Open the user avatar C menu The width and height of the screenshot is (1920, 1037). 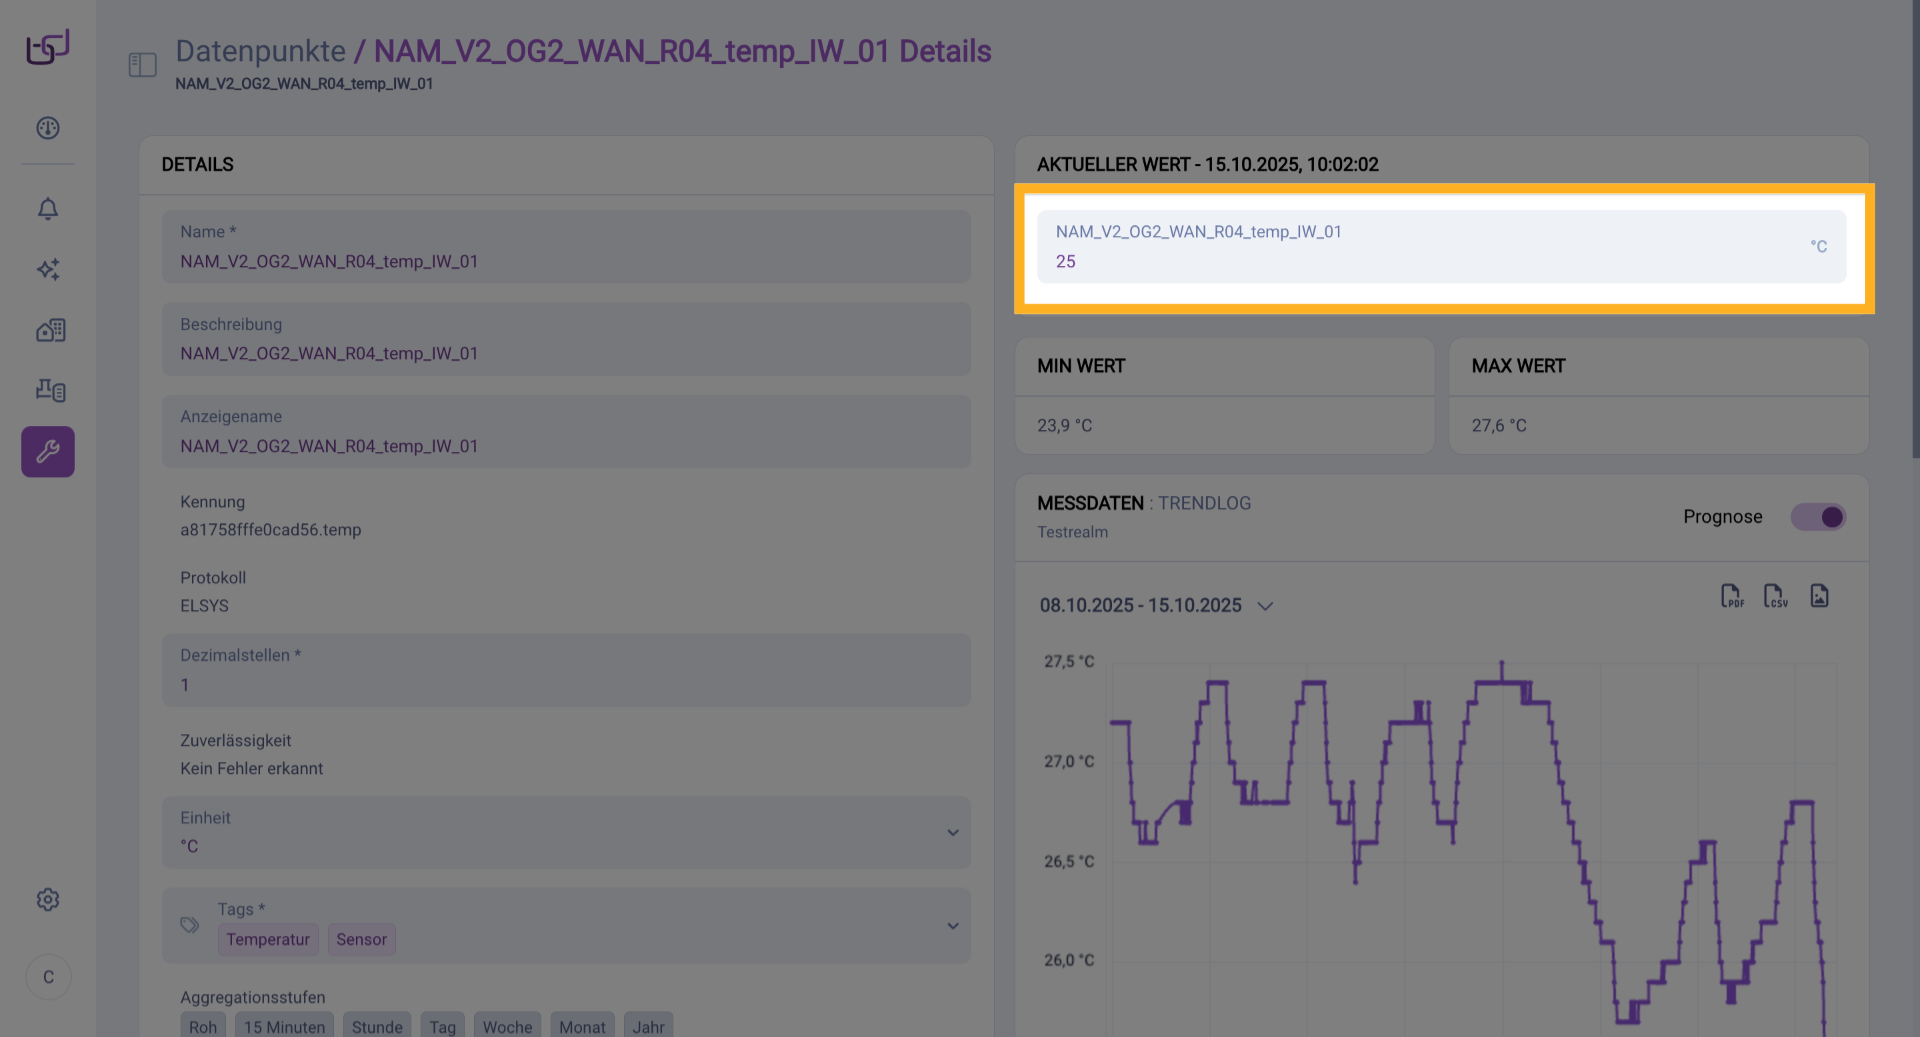pos(48,977)
